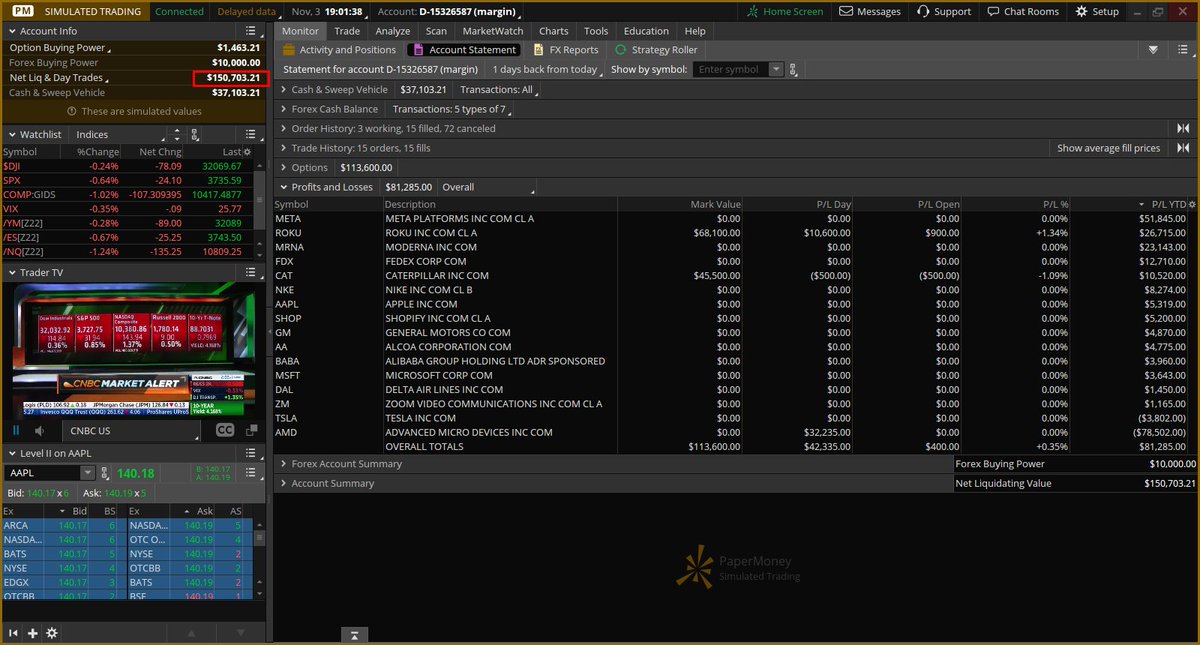Open the Support headset menu
Screen dimensions: 1200x645
[x=943, y=11]
